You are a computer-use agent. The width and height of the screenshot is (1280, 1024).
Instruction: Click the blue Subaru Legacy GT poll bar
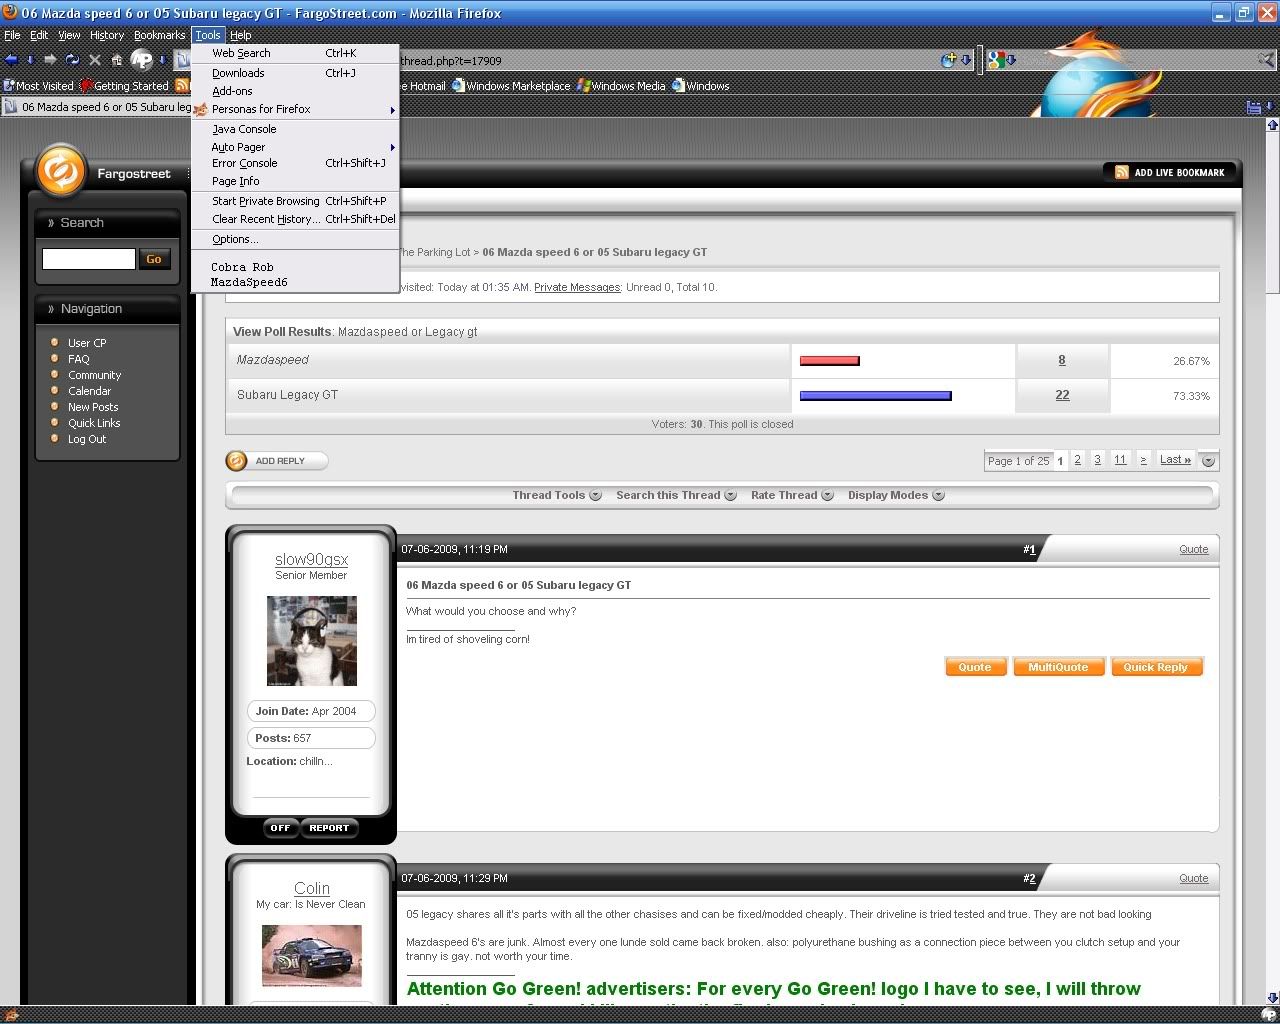(x=875, y=396)
